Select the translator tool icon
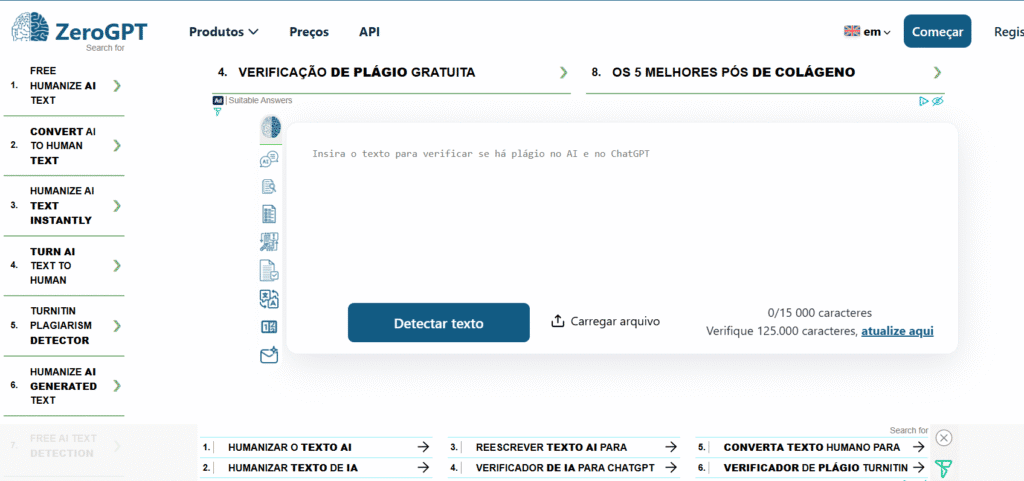Viewport: 1024px width, 481px height. [x=269, y=299]
